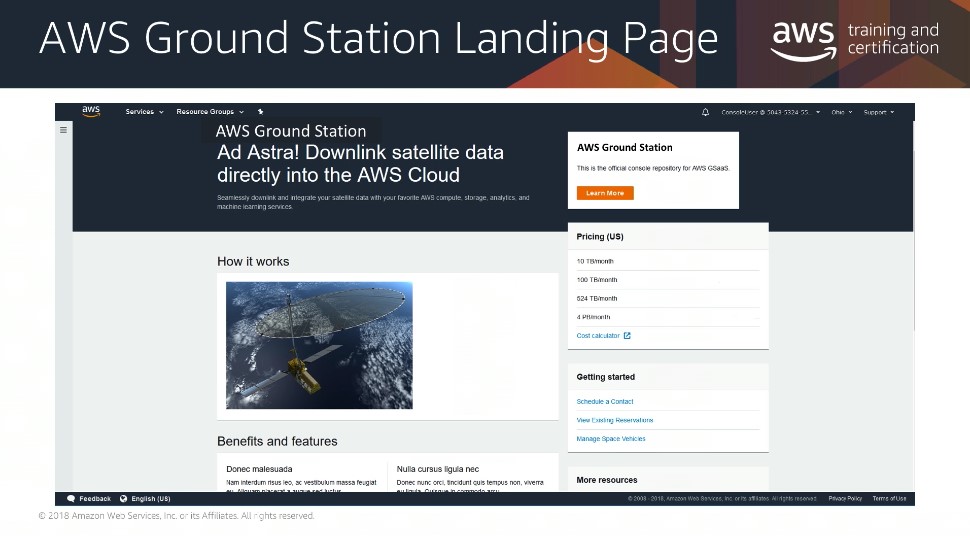The width and height of the screenshot is (970, 540).
Task: Click the Getting started panel heading
Action: tap(606, 377)
